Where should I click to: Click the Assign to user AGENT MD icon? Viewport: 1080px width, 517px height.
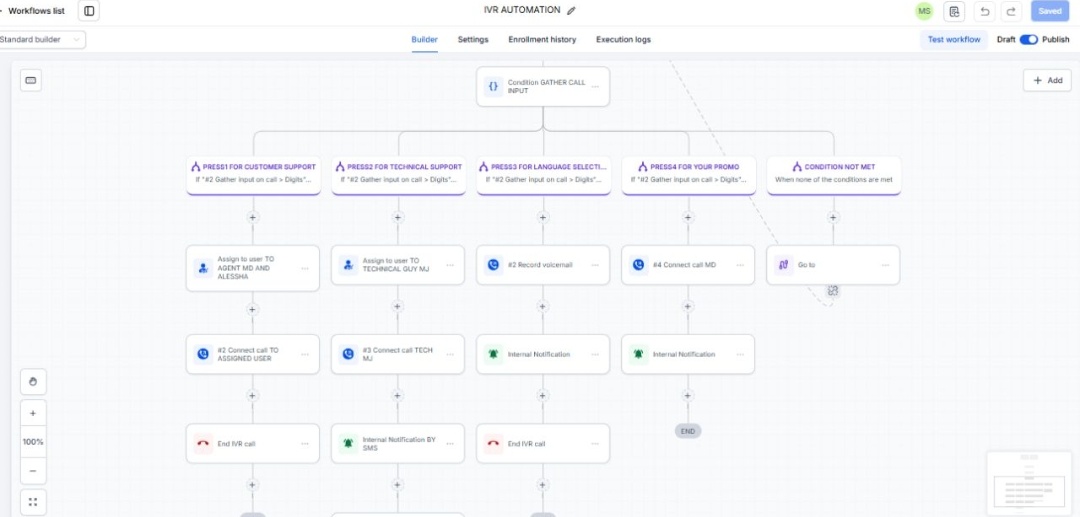coord(203,268)
